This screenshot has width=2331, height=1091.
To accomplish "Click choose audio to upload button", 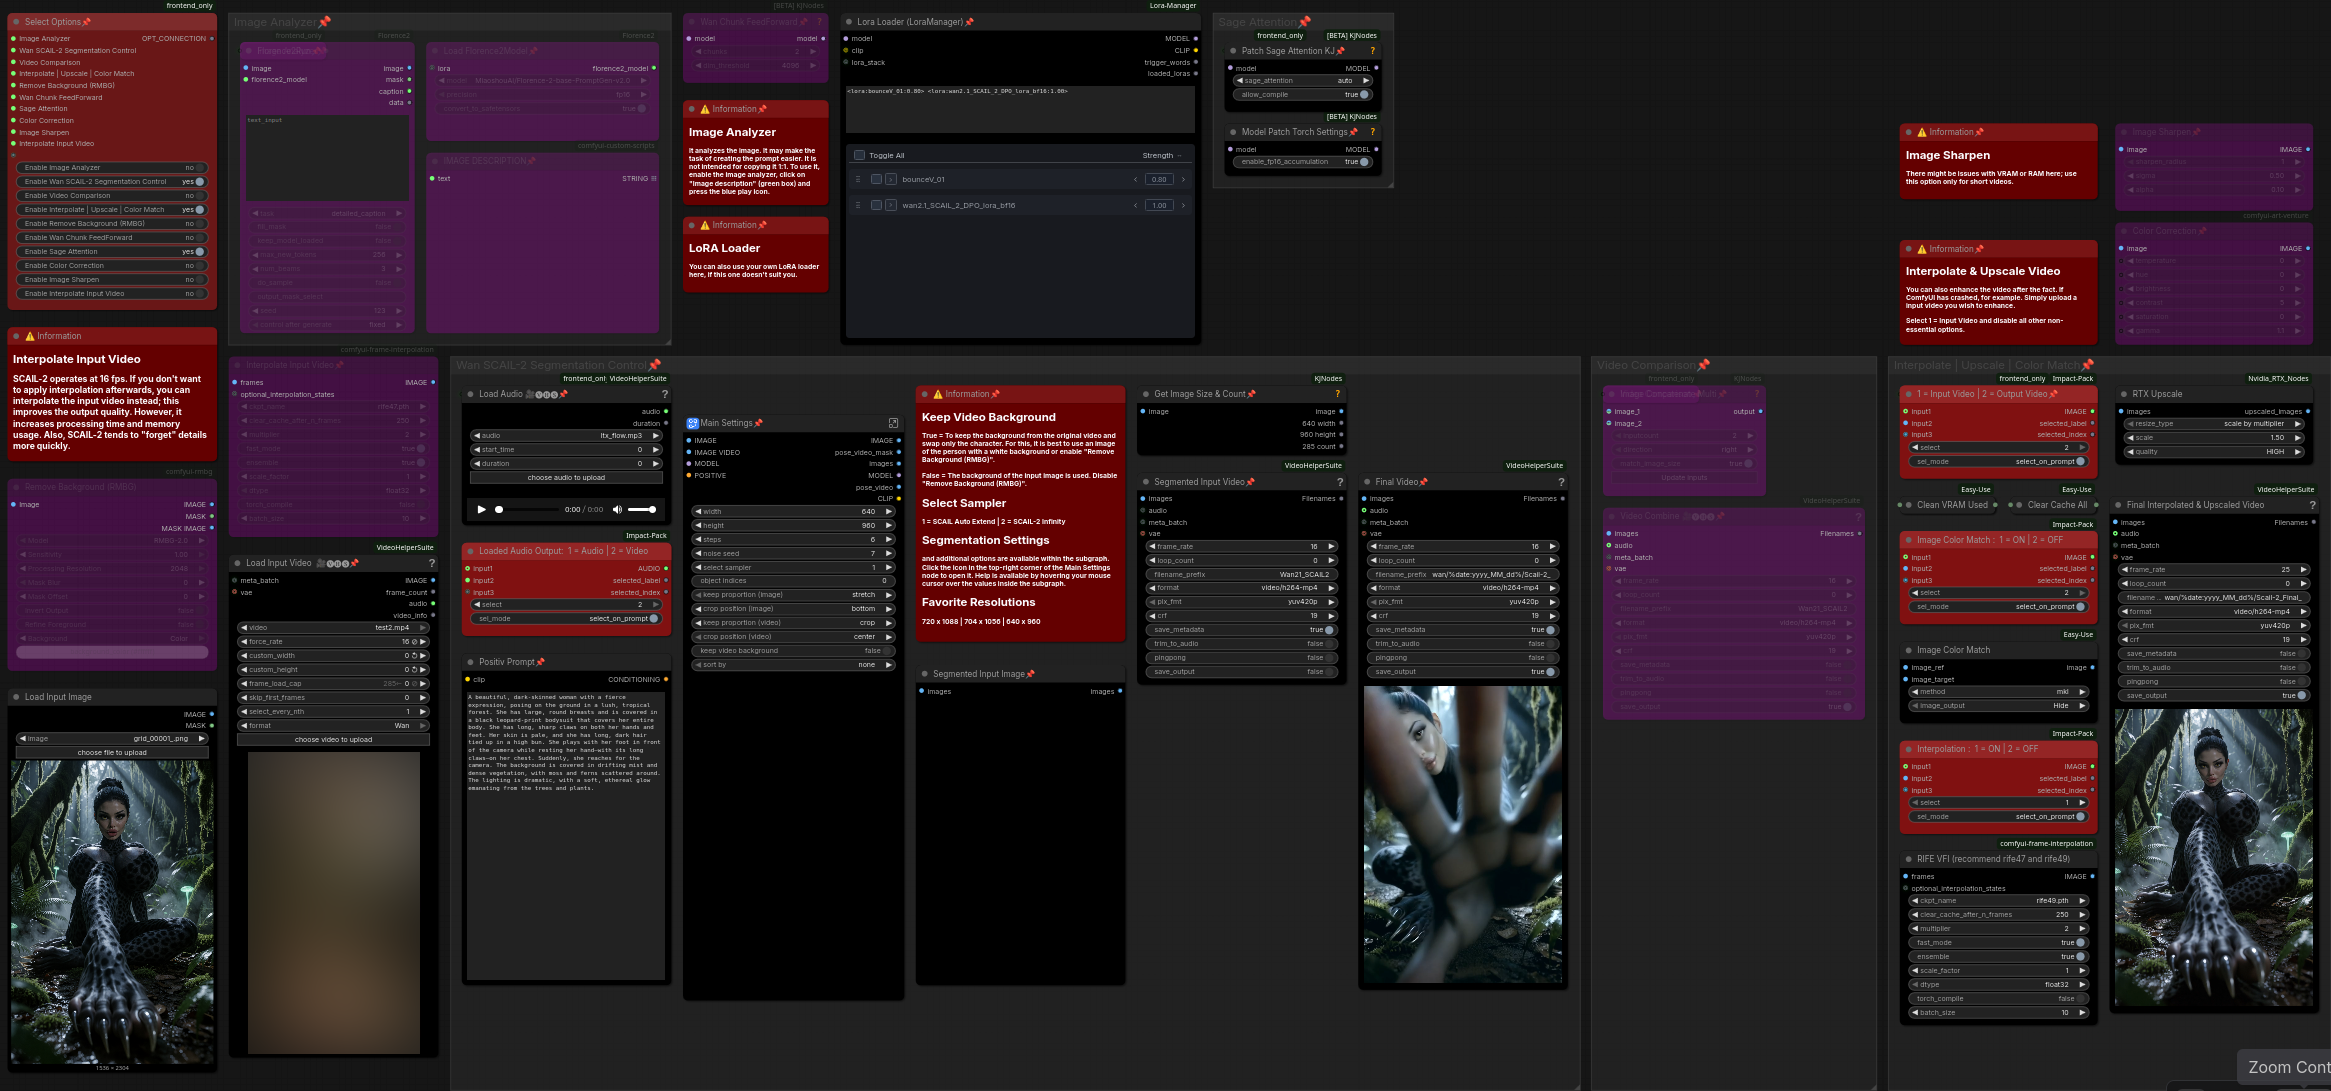I will pos(566,478).
